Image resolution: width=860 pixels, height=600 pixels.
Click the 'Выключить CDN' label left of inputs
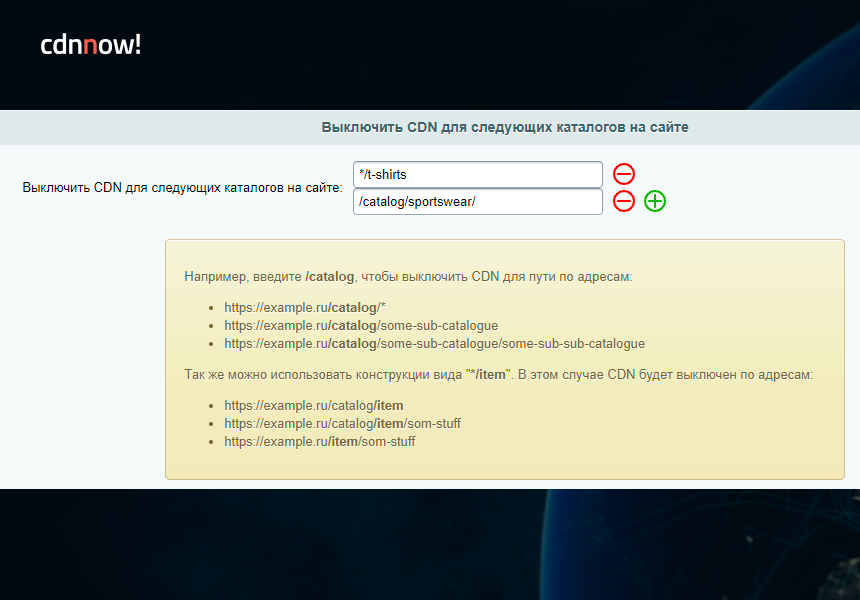(x=183, y=188)
